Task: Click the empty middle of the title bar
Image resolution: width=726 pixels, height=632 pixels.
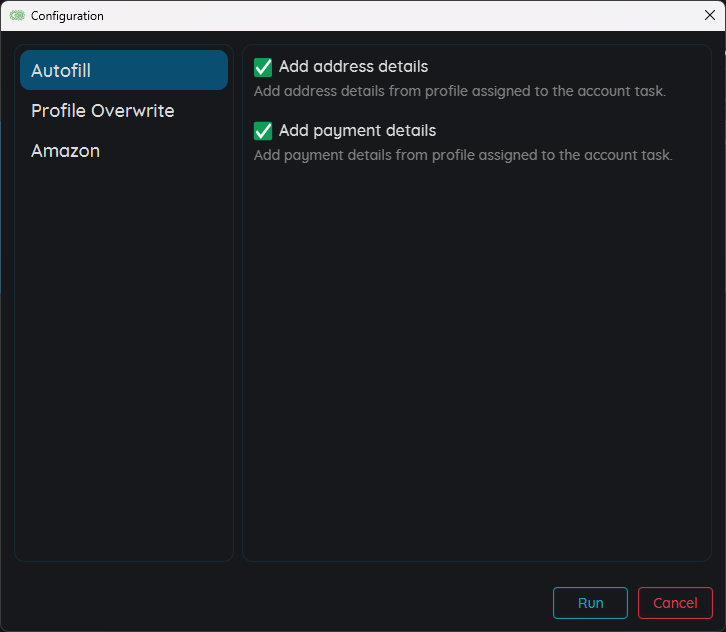Action: click(380, 15)
